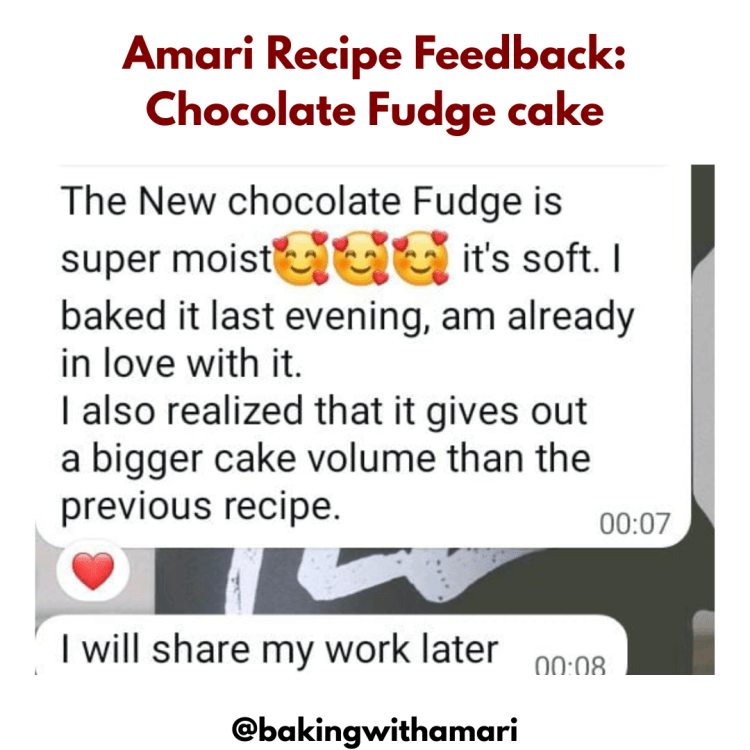
Task: Click the line 'I also realized that it gives out'
Action: (x=324, y=411)
